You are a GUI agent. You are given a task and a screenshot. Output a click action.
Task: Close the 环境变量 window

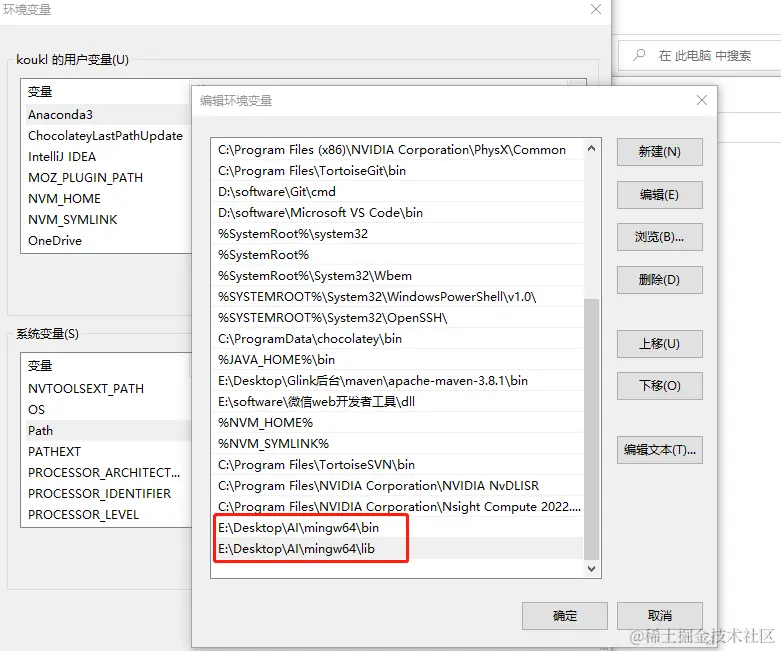pos(596,9)
